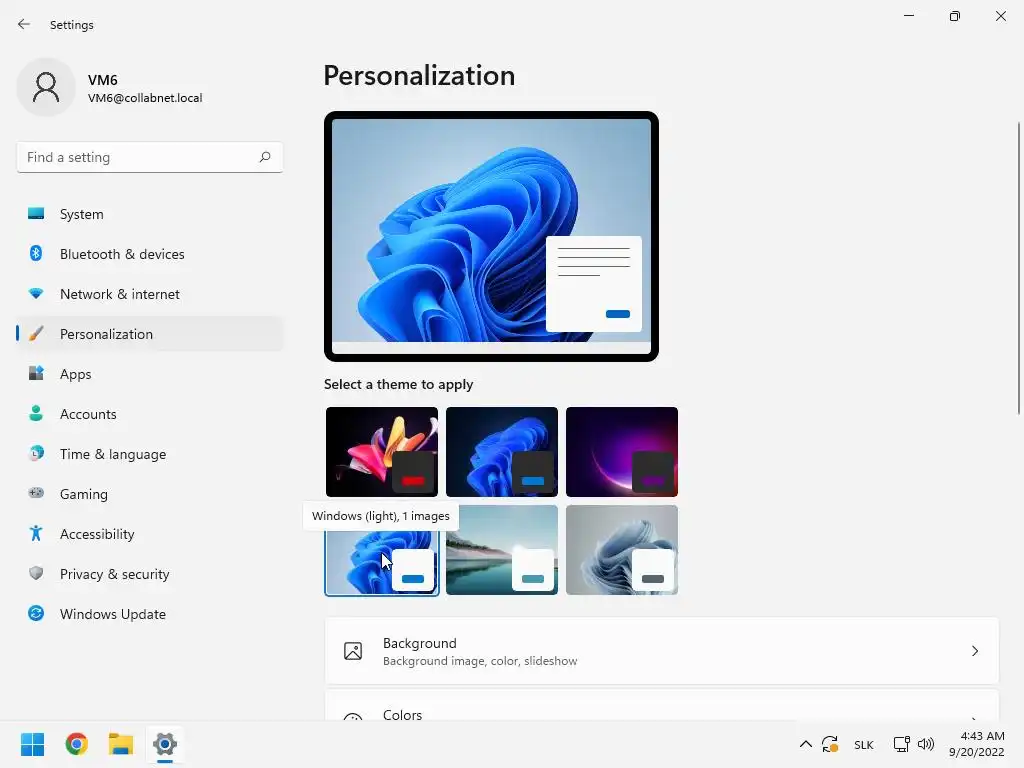
Task: Click Settings gear in taskbar
Action: 165,744
